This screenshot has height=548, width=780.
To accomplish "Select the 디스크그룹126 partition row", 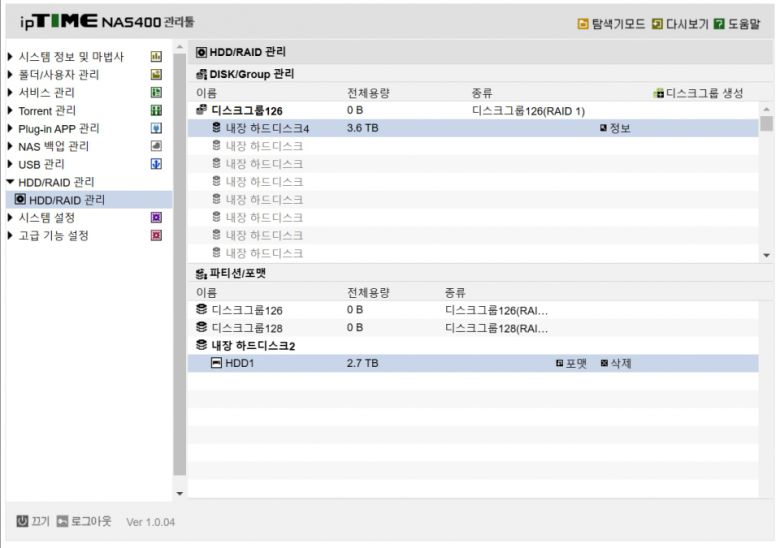I will pyautogui.click(x=473, y=310).
